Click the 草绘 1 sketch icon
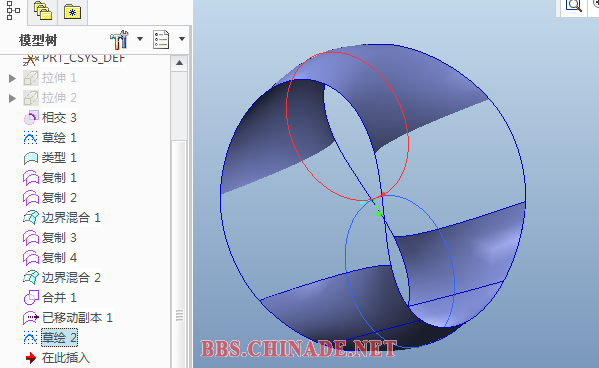599x368 pixels. coord(31,138)
